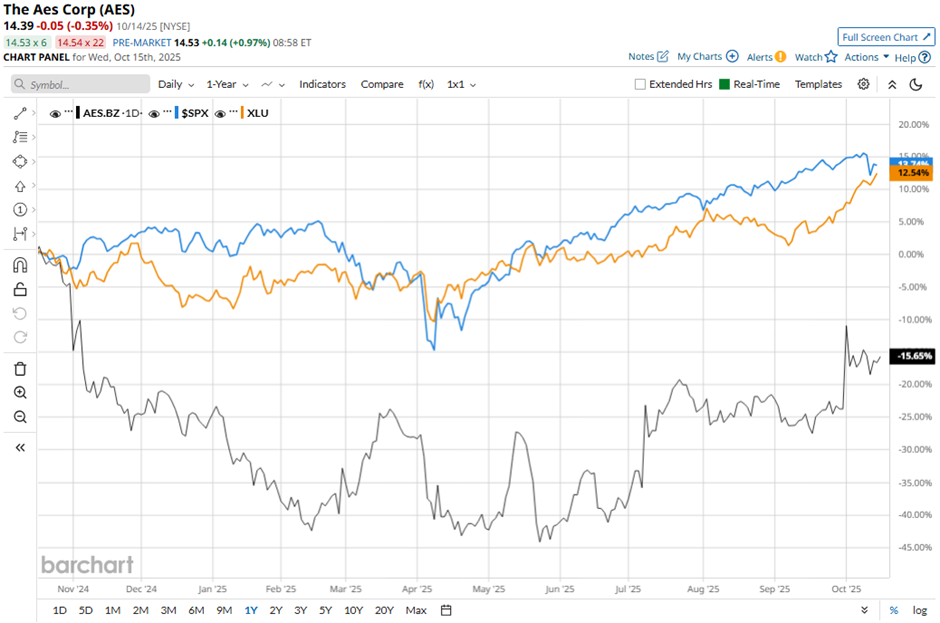Open the Compare menu
Image resolution: width=940 pixels, height=623 pixels.
click(x=382, y=85)
